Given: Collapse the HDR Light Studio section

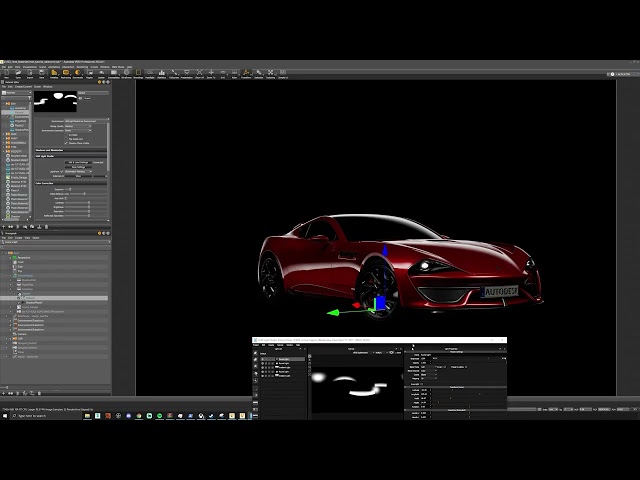Looking at the screenshot, I should (x=71, y=156).
